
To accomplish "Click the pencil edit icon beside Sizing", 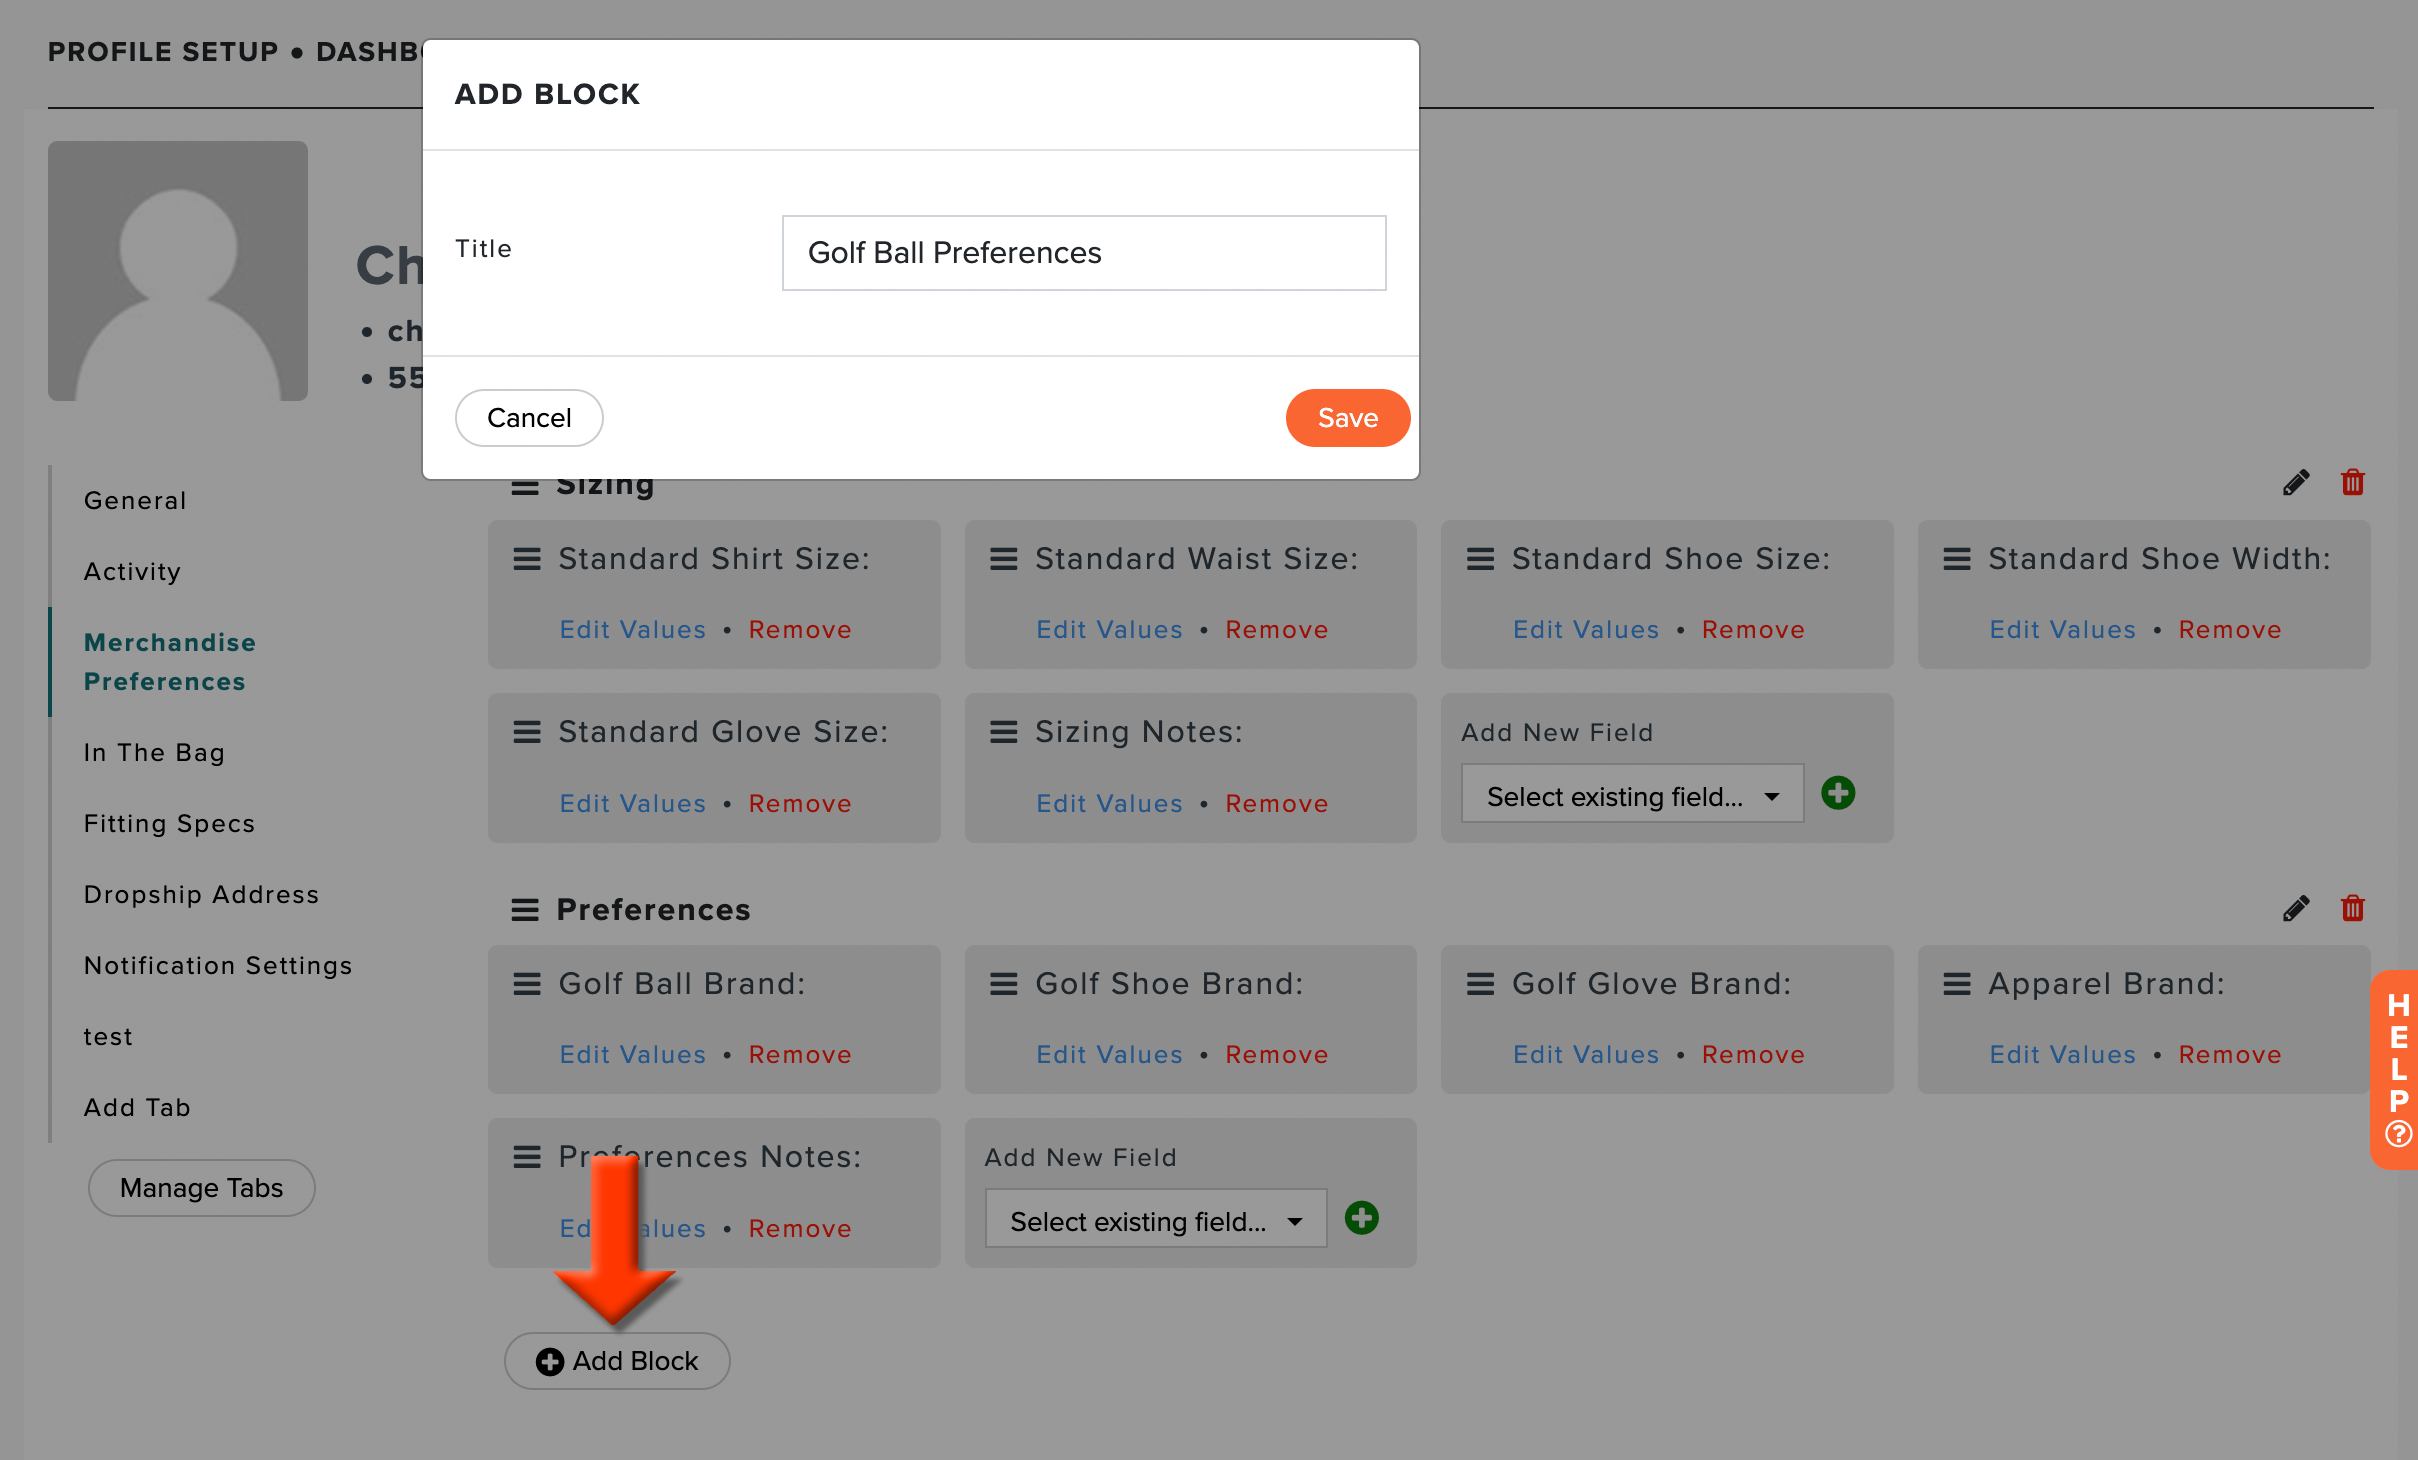I will point(2296,483).
